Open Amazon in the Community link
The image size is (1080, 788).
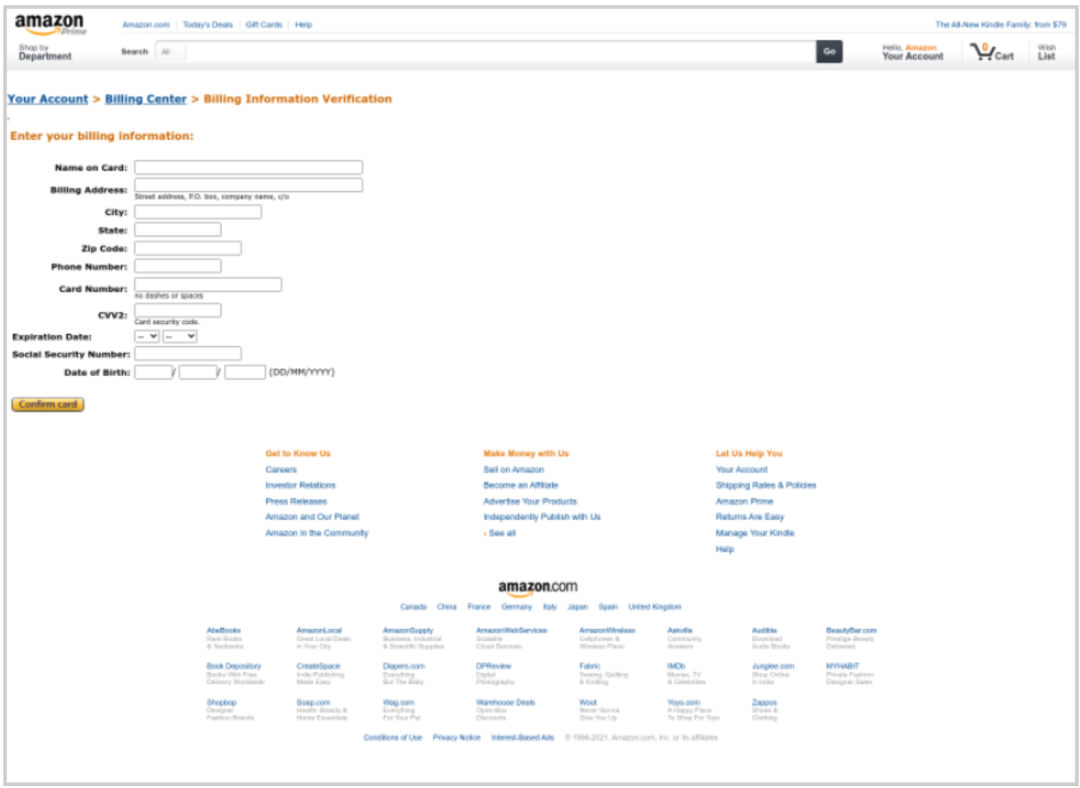pyautogui.click(x=317, y=533)
